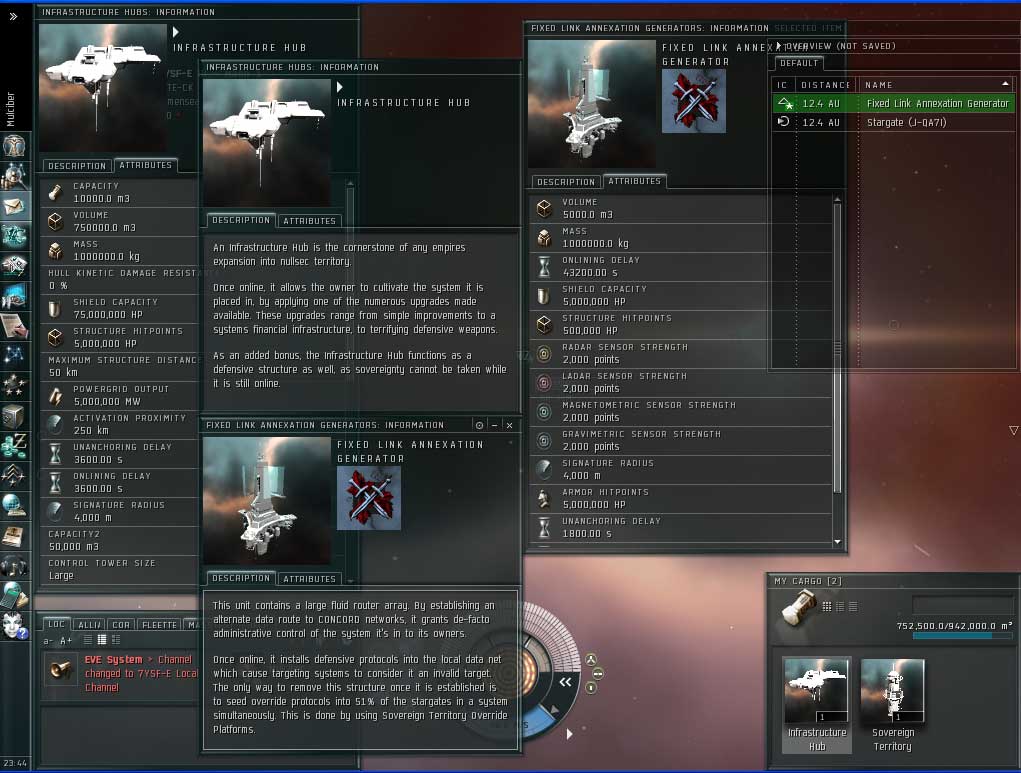Screen dimensions: 1021x773
Task: Click the Distance column header
Action: point(826,85)
